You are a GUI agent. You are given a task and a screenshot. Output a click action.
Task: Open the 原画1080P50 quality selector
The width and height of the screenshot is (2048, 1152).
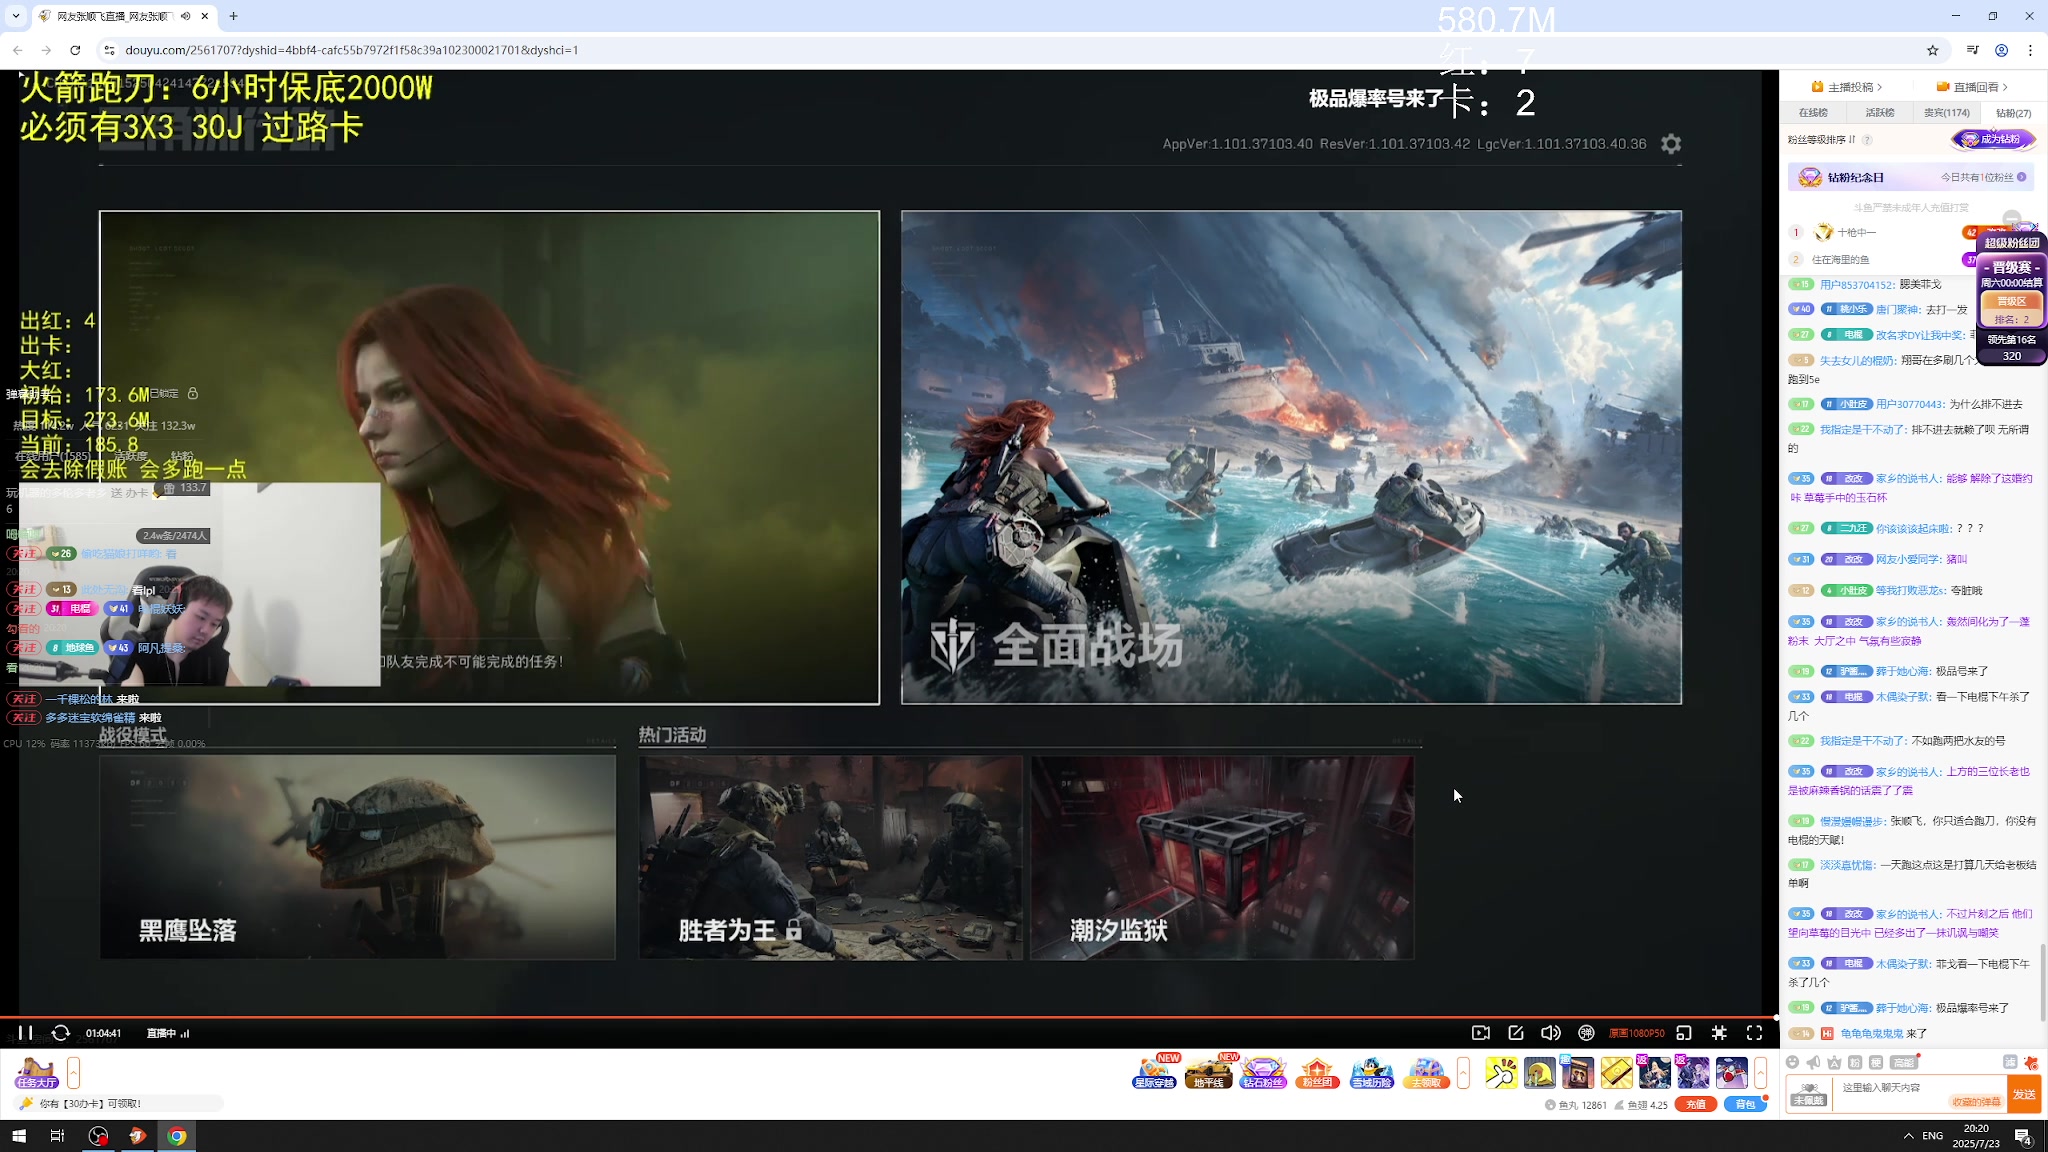(x=1637, y=1033)
